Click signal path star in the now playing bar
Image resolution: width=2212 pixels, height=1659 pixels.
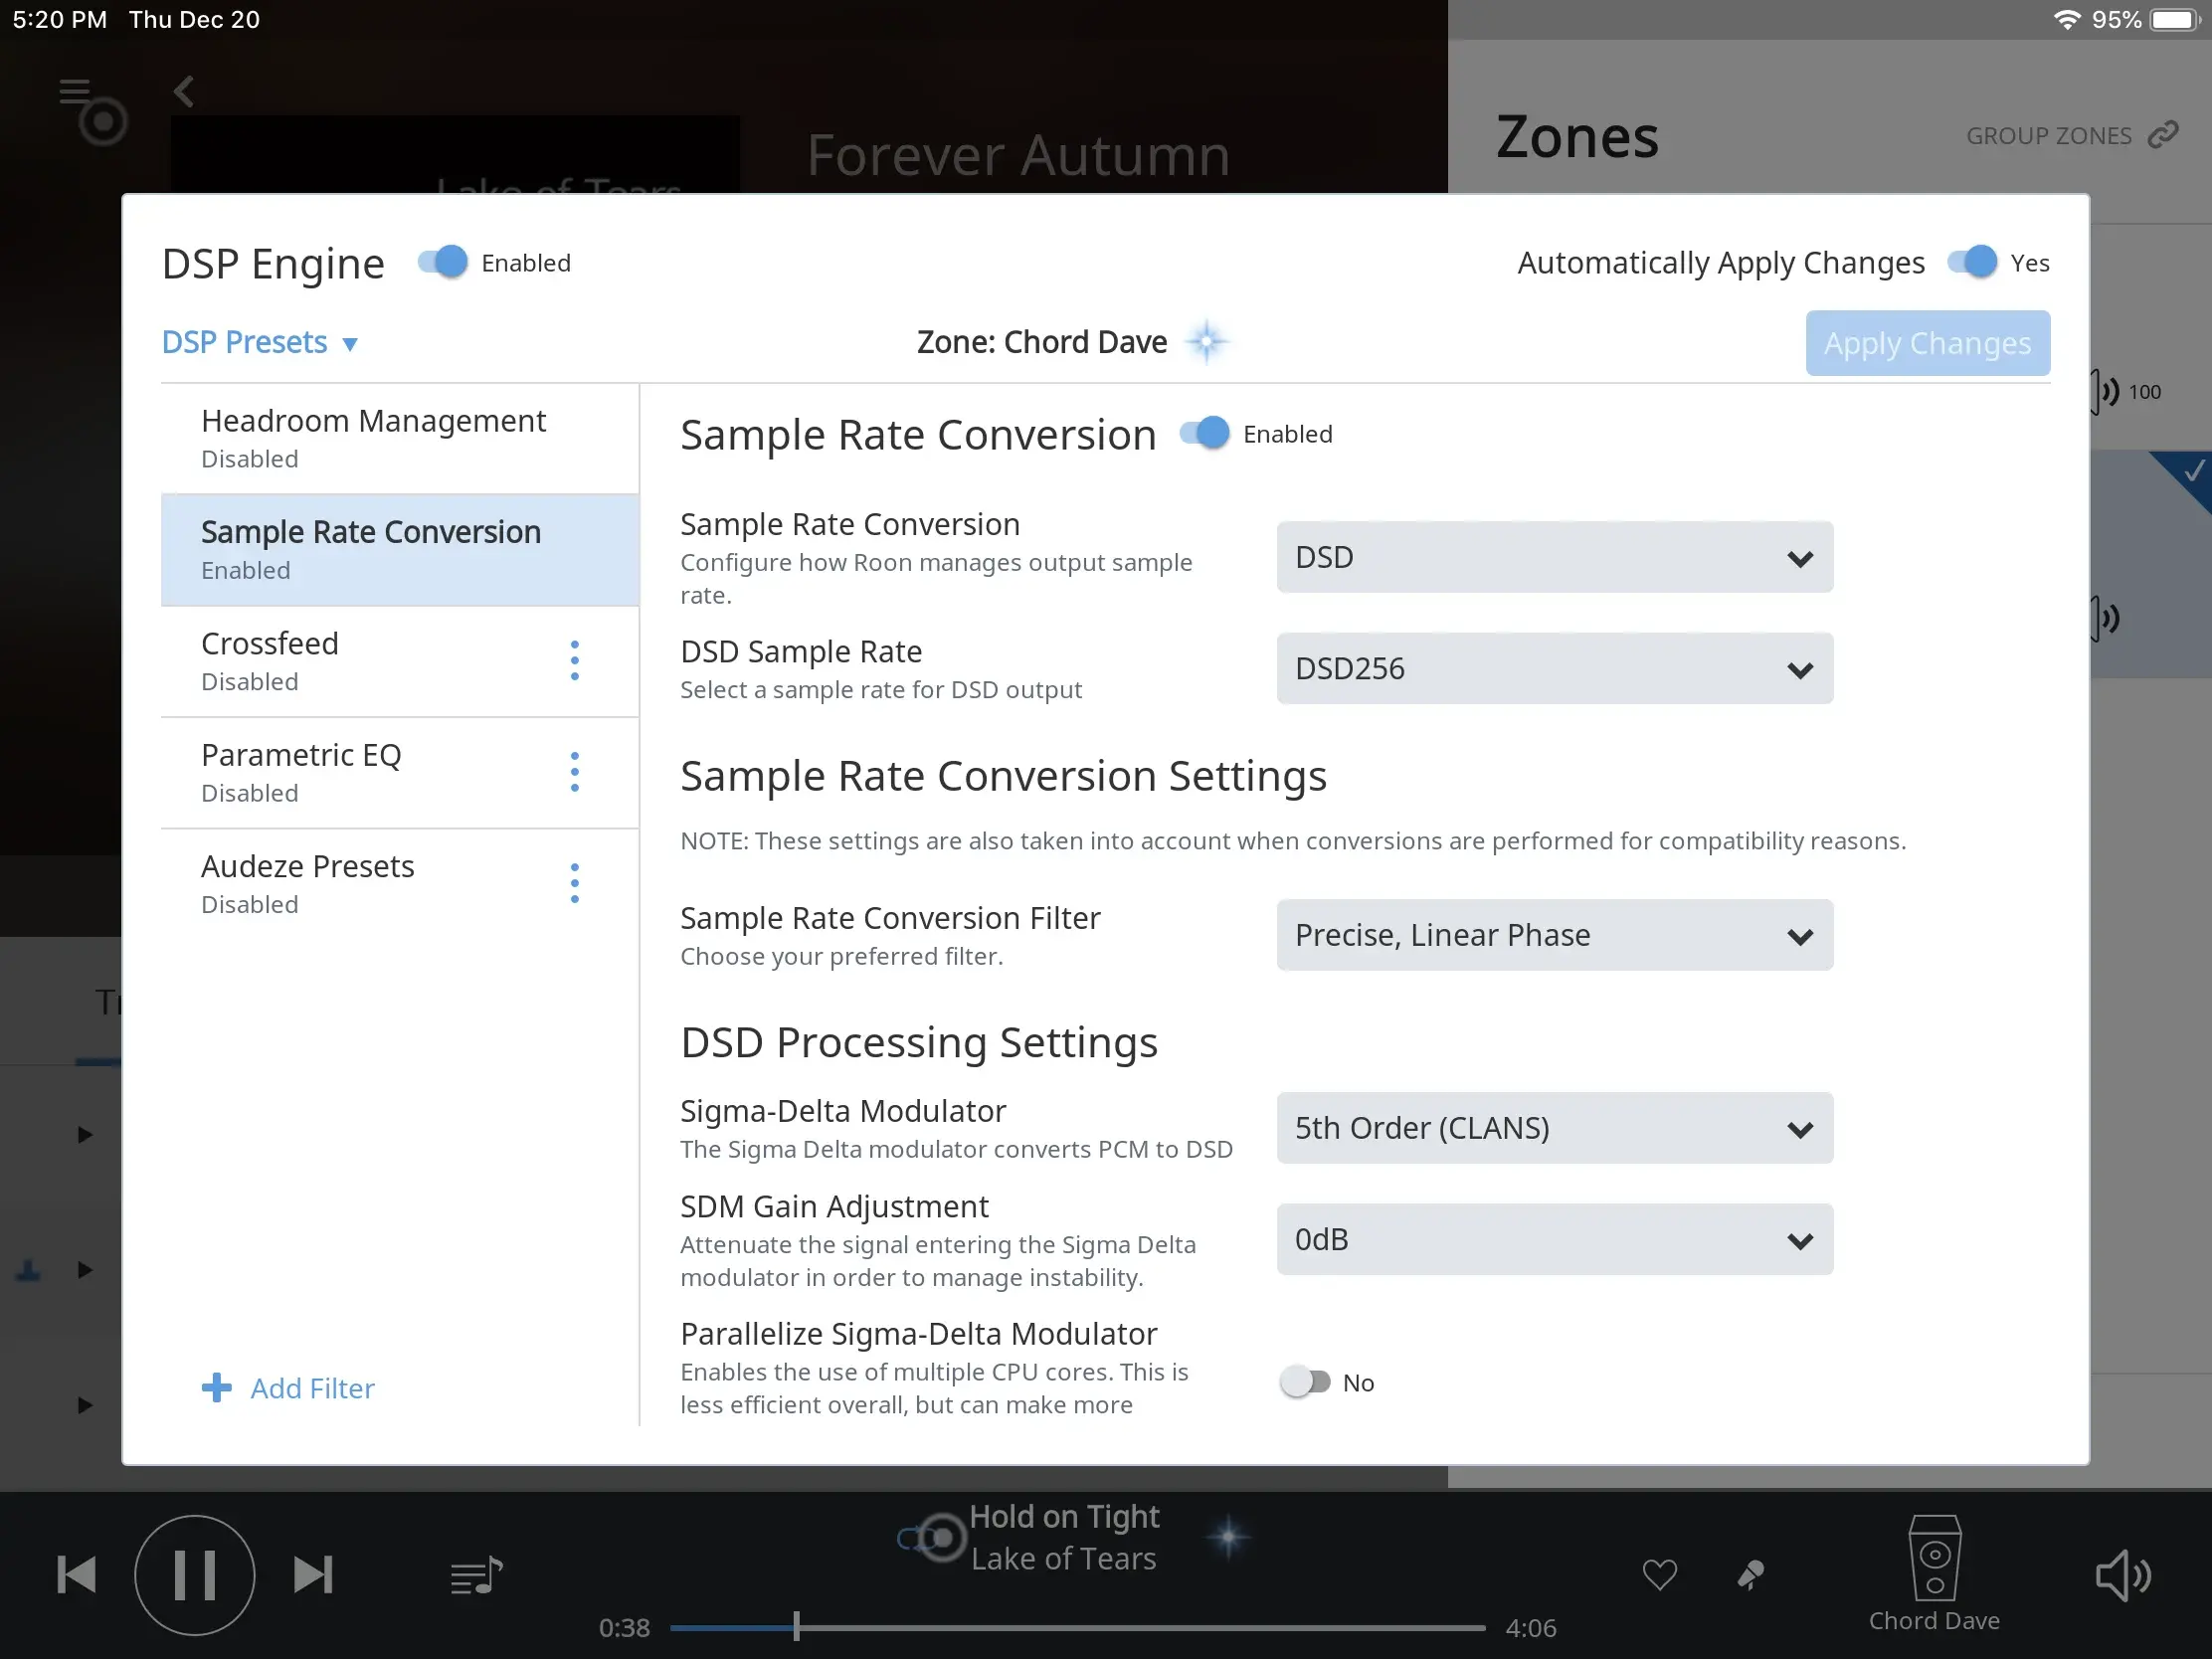pyautogui.click(x=1229, y=1536)
